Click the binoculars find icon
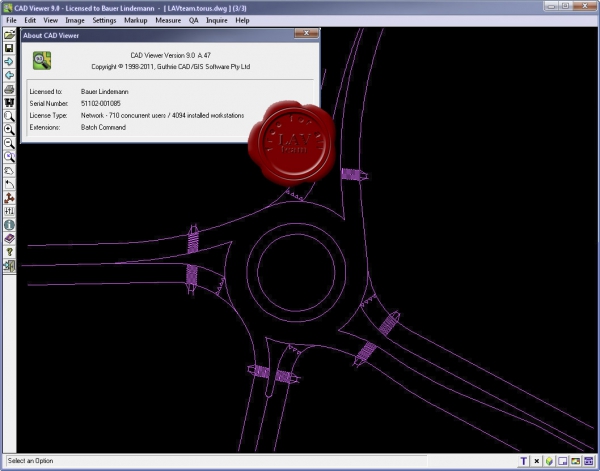 pos(9,103)
